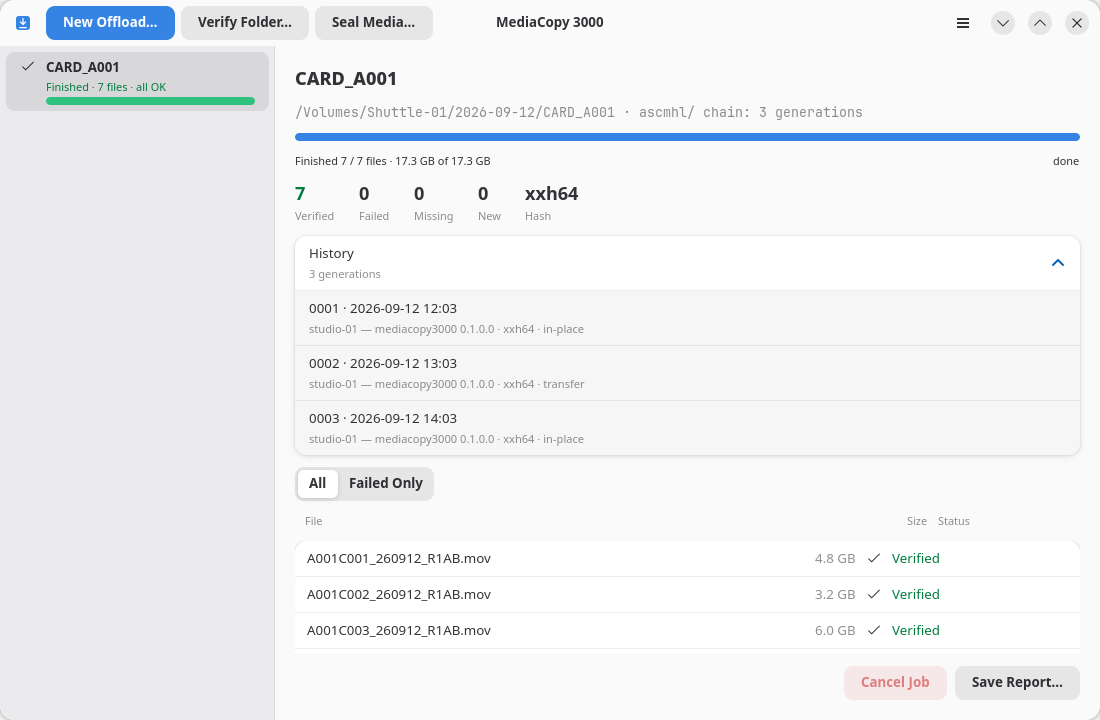1100x720 pixels.
Task: Select file A001C002_260912_R1AB.mov
Action: 688,594
